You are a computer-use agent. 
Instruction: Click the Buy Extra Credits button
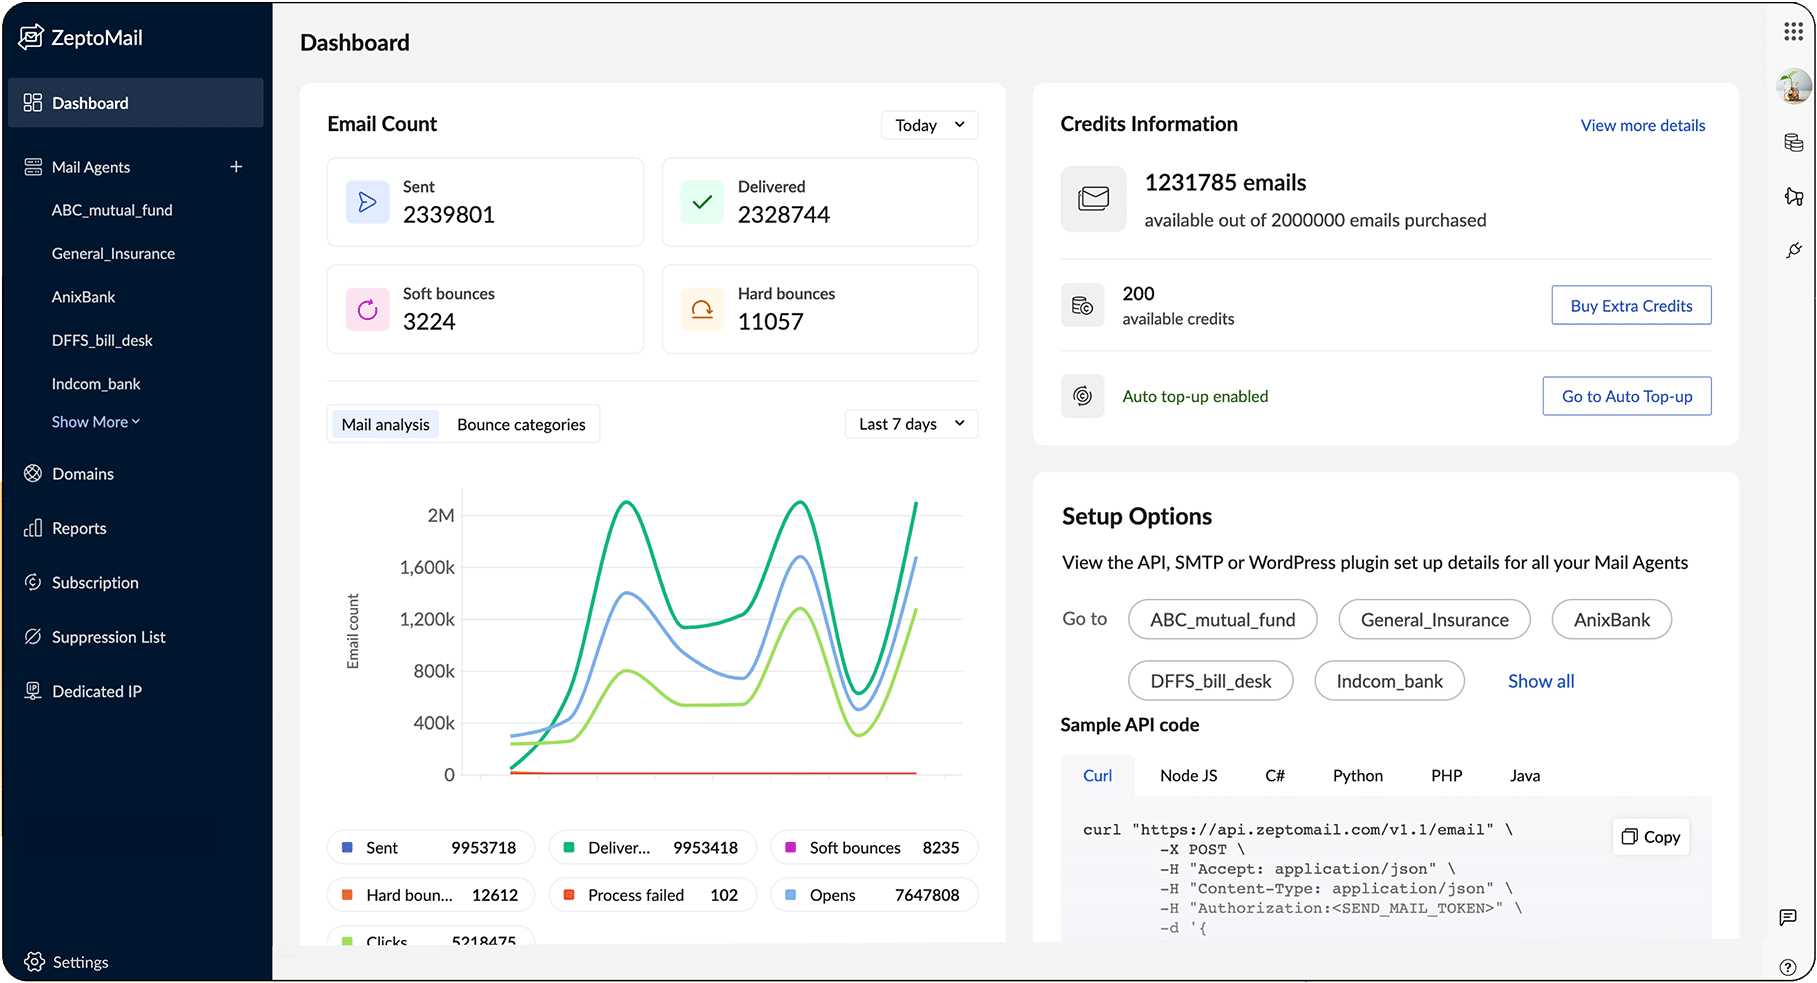pos(1631,305)
